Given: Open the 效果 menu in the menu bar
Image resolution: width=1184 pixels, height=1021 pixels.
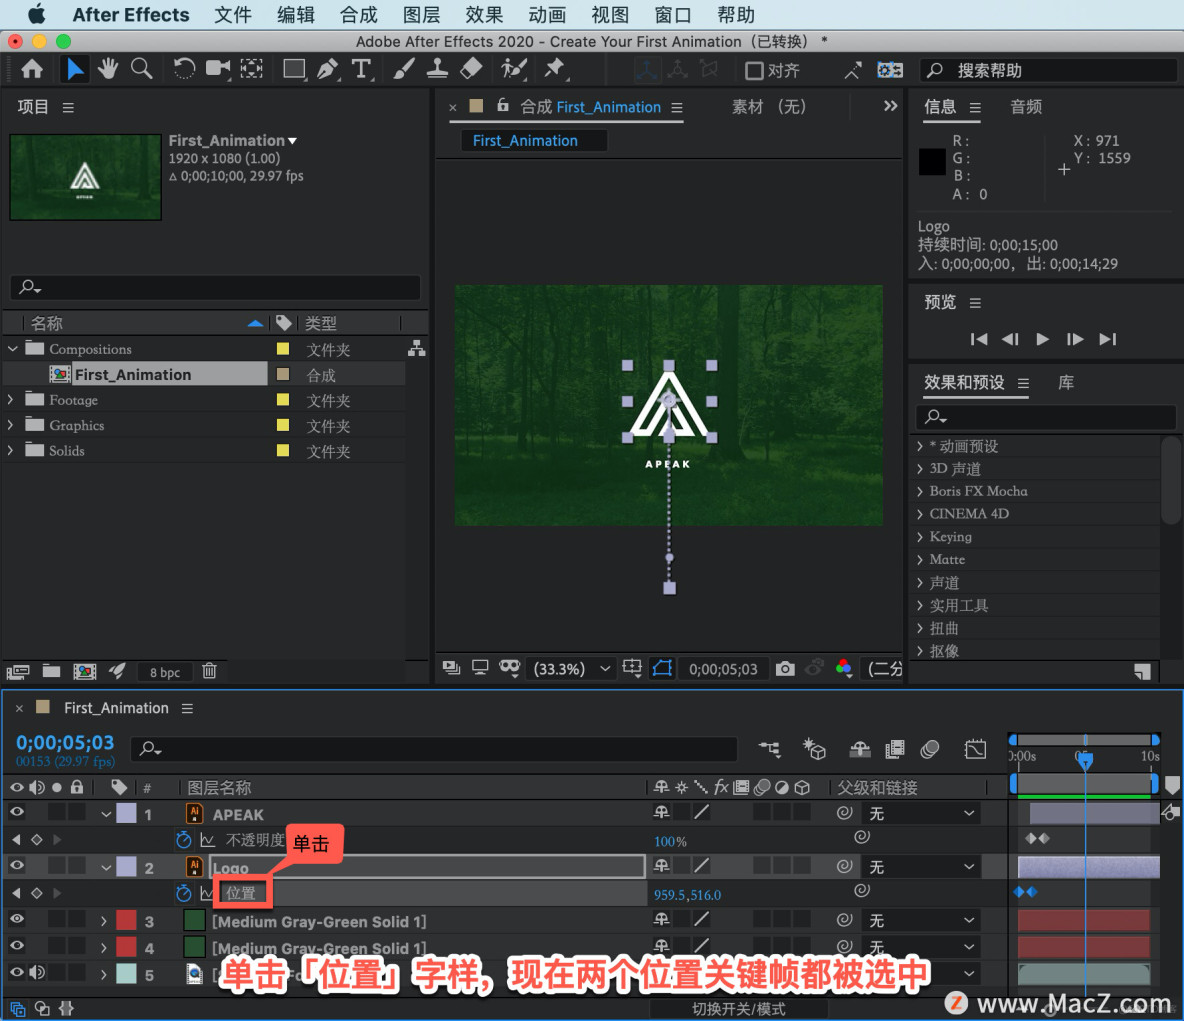Looking at the screenshot, I should click(484, 14).
